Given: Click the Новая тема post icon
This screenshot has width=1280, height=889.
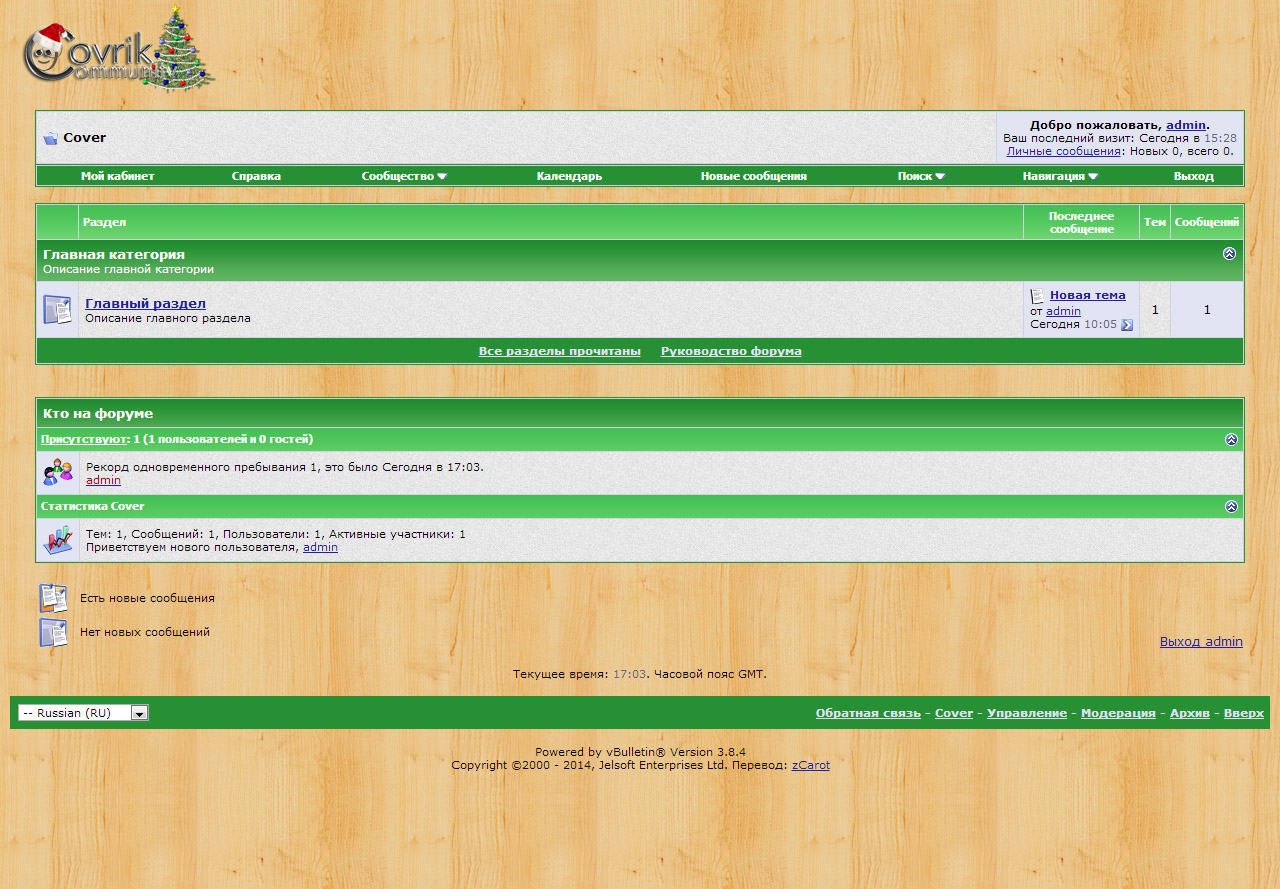Looking at the screenshot, I should tap(1037, 296).
